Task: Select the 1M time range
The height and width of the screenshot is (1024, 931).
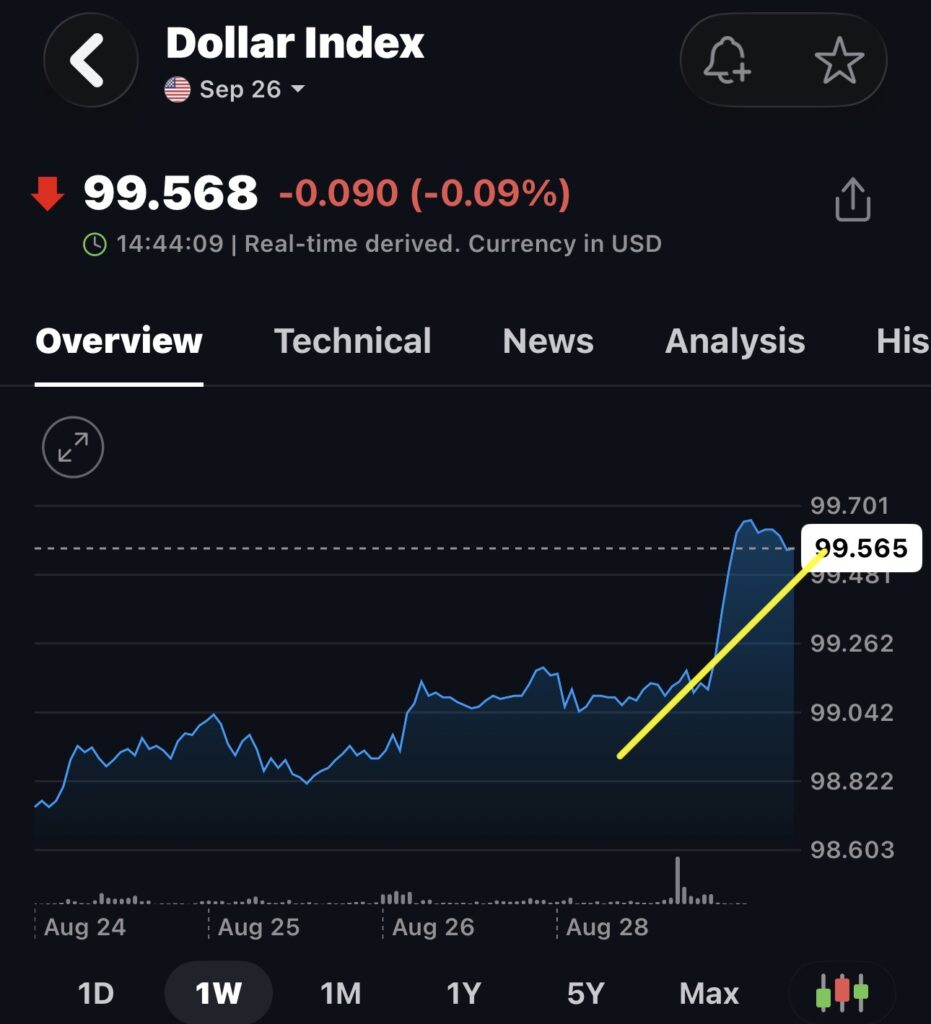Action: (341, 993)
